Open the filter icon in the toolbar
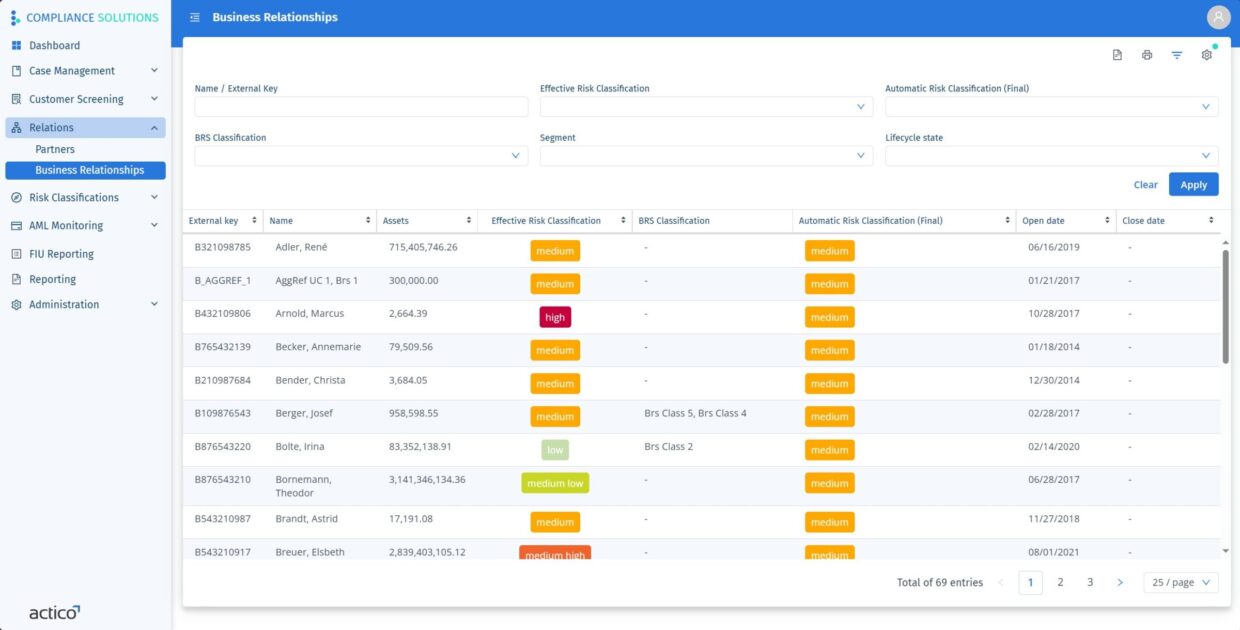 (1176, 55)
